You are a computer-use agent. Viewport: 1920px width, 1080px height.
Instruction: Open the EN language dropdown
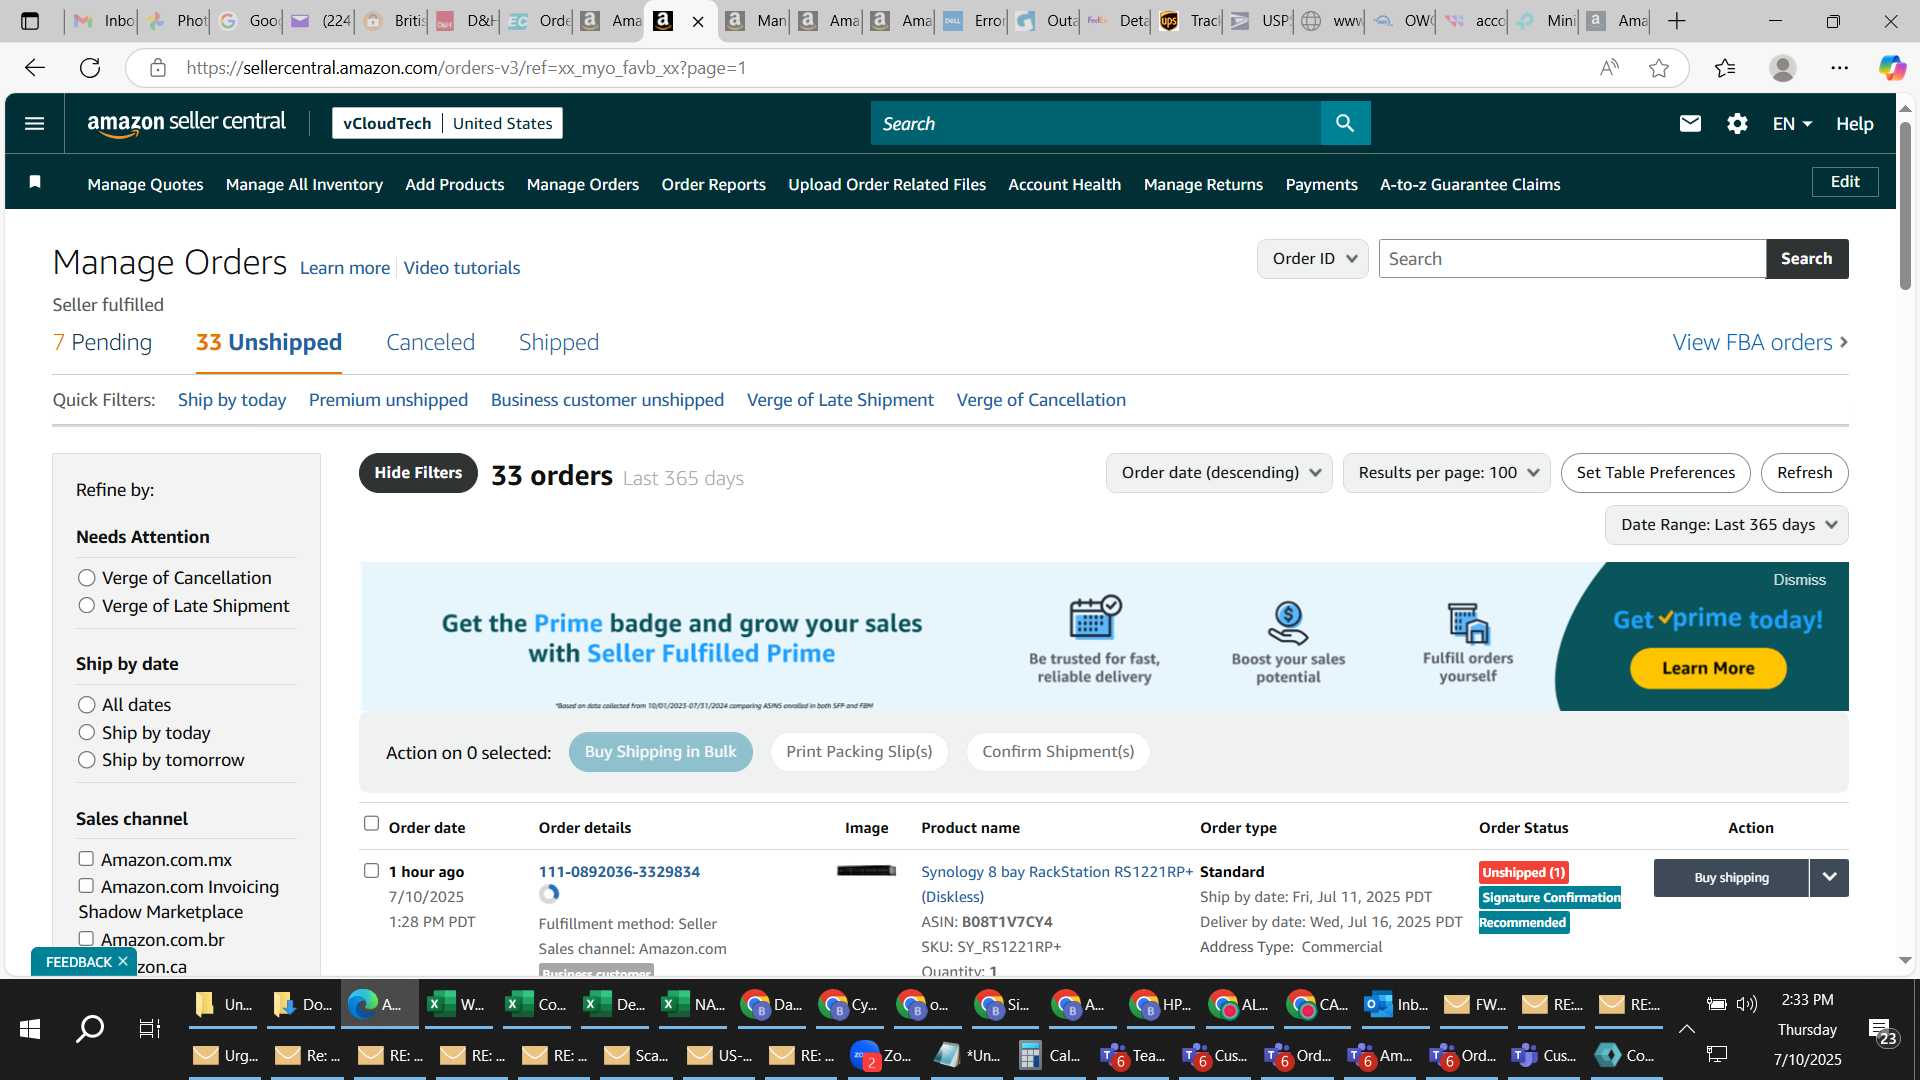[1792, 124]
